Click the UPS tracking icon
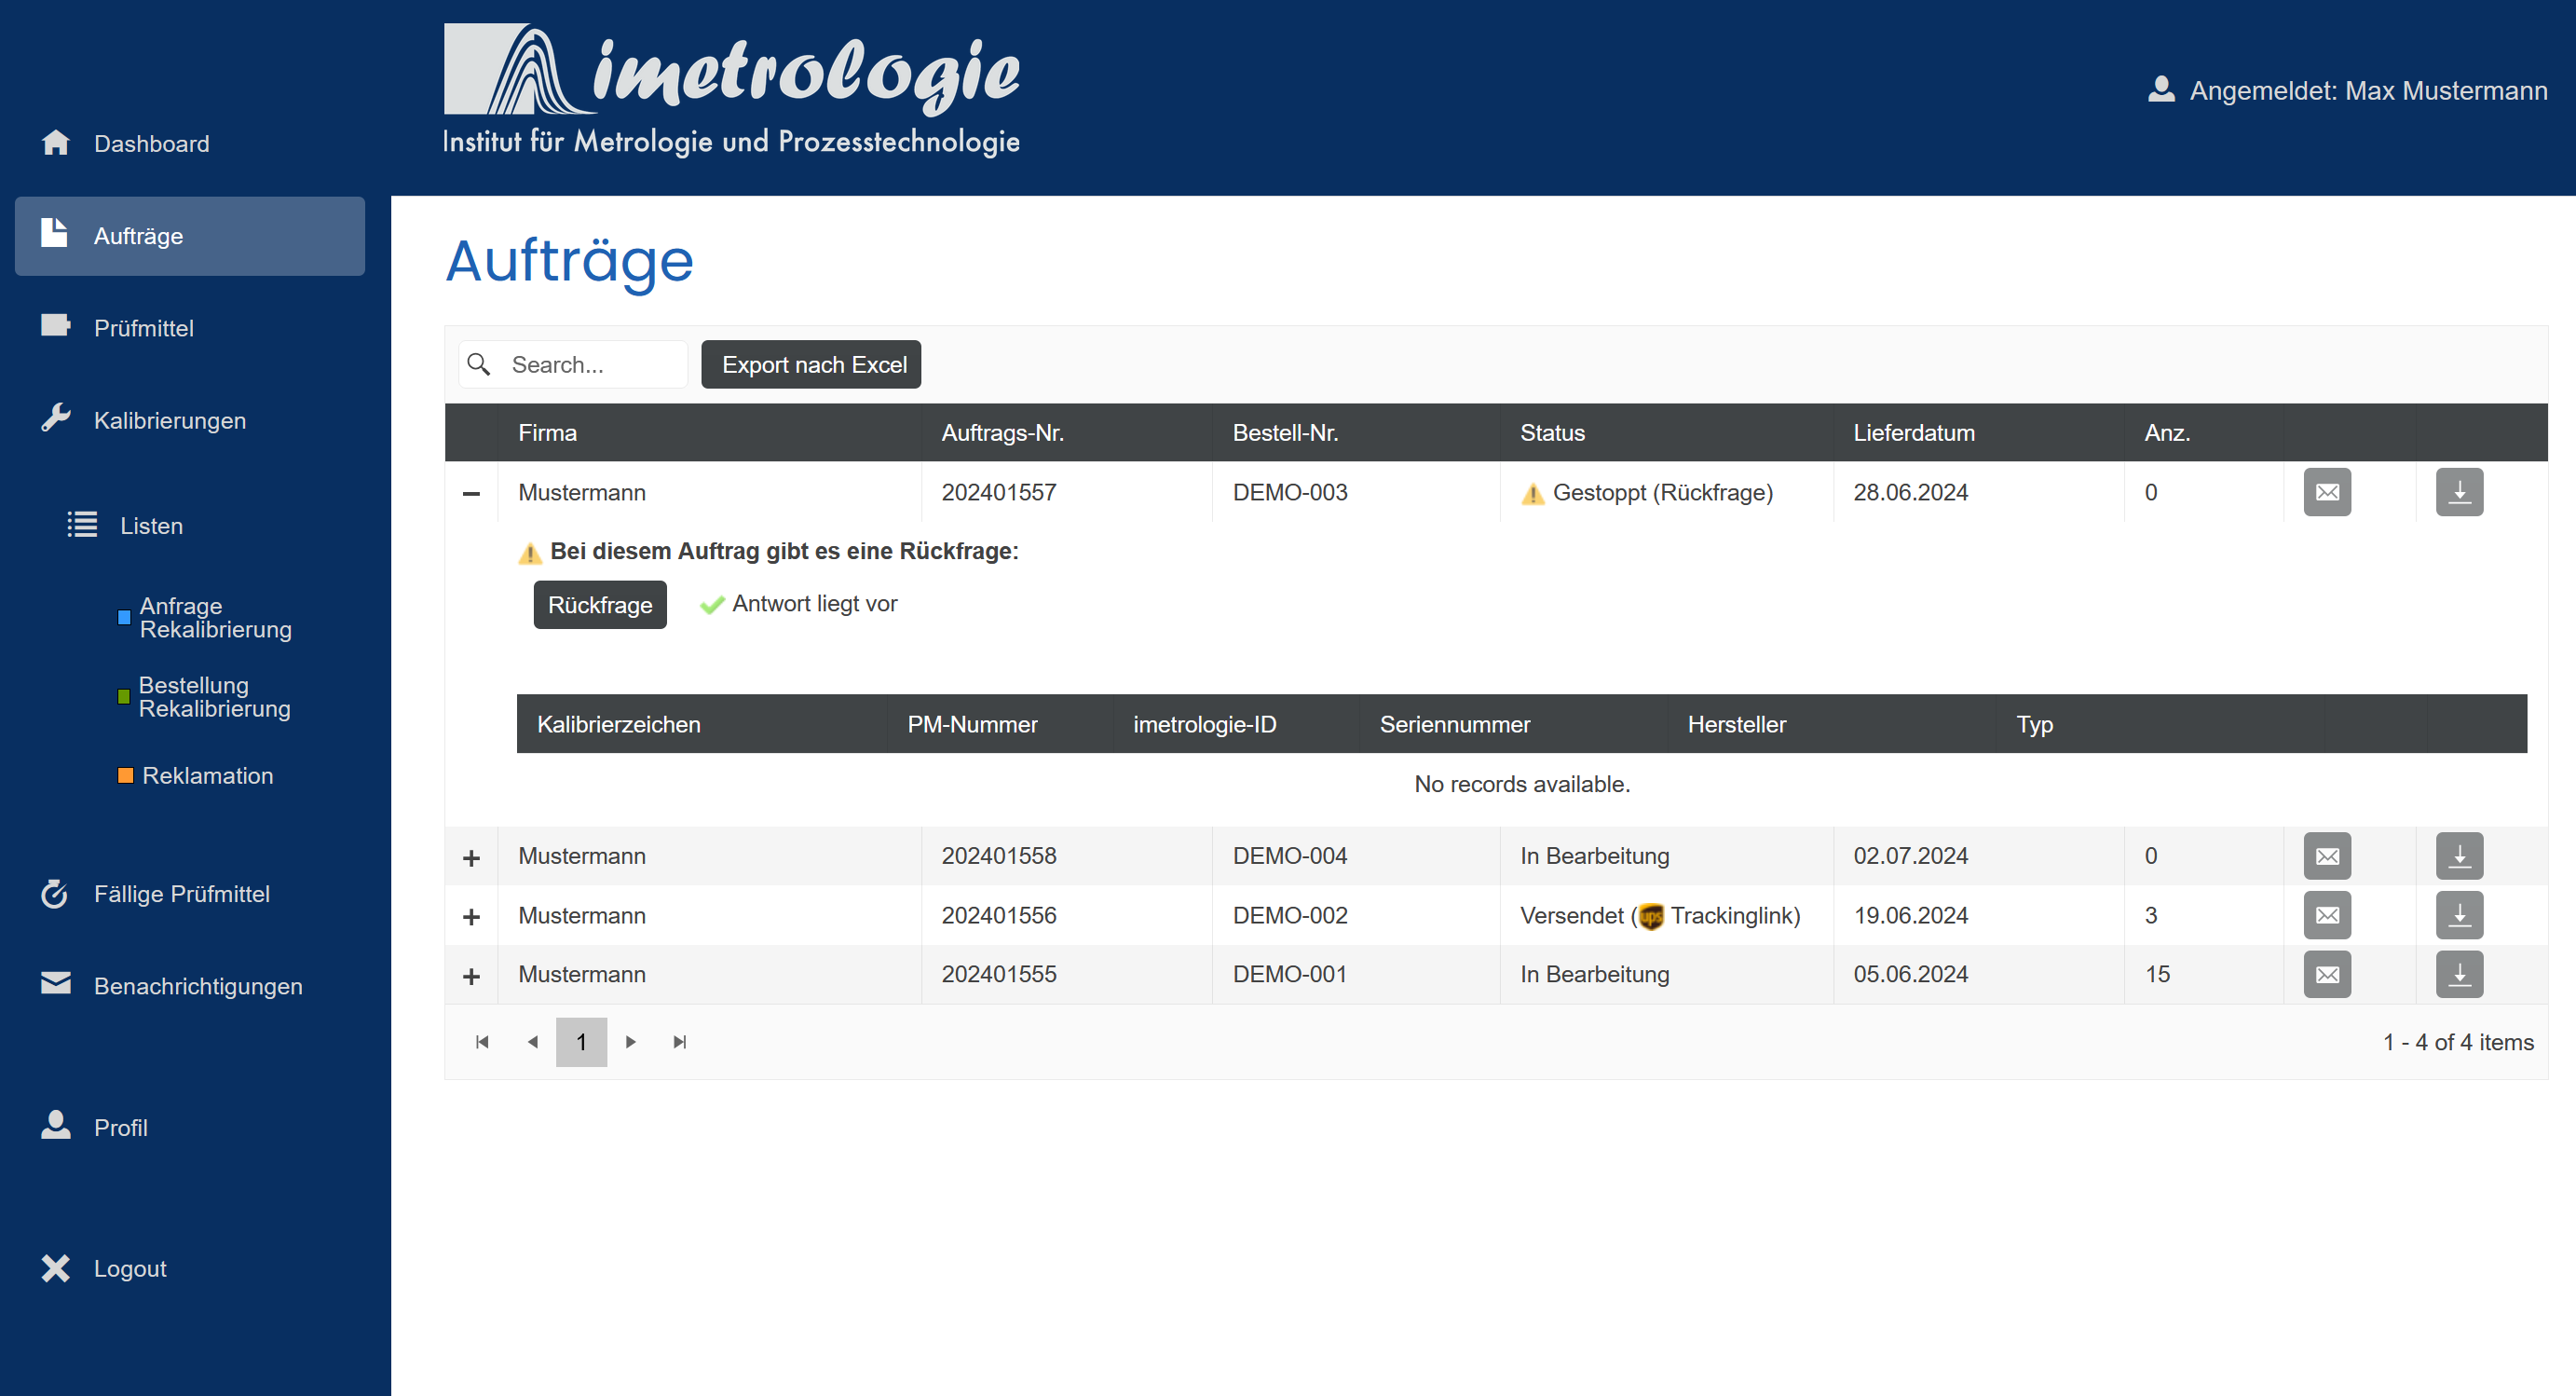The width and height of the screenshot is (2576, 1396). pyautogui.click(x=1651, y=916)
